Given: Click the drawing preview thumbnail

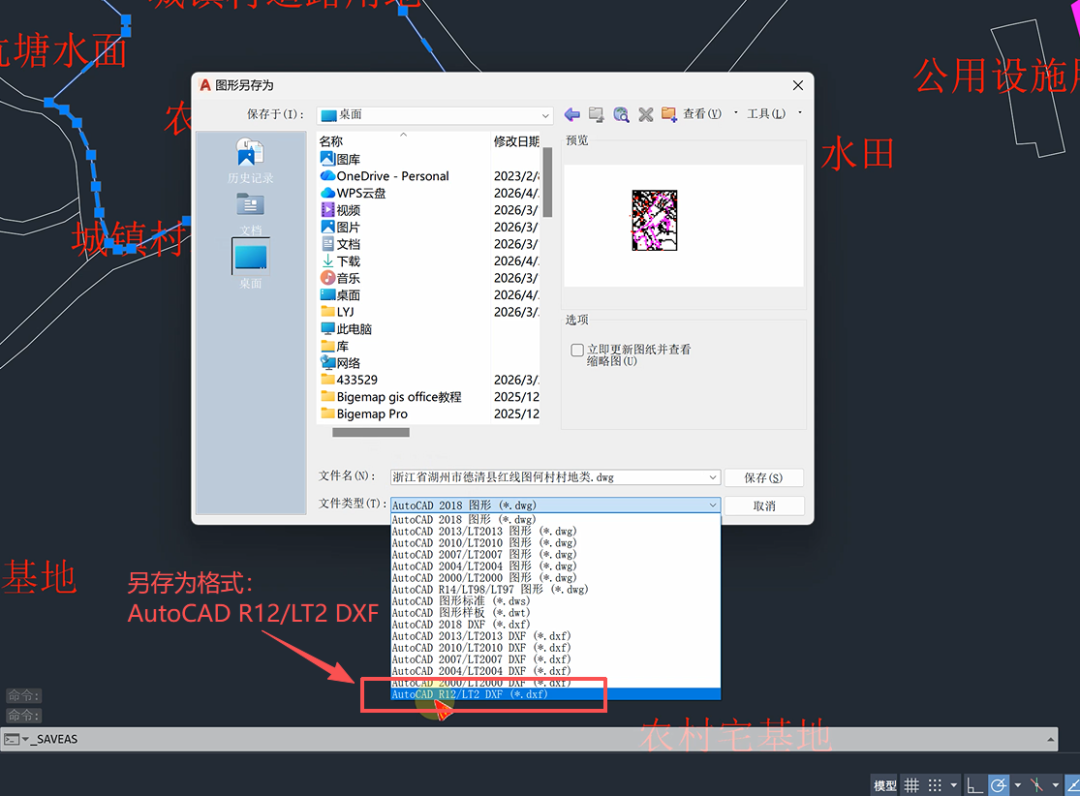Looking at the screenshot, I should click(654, 220).
